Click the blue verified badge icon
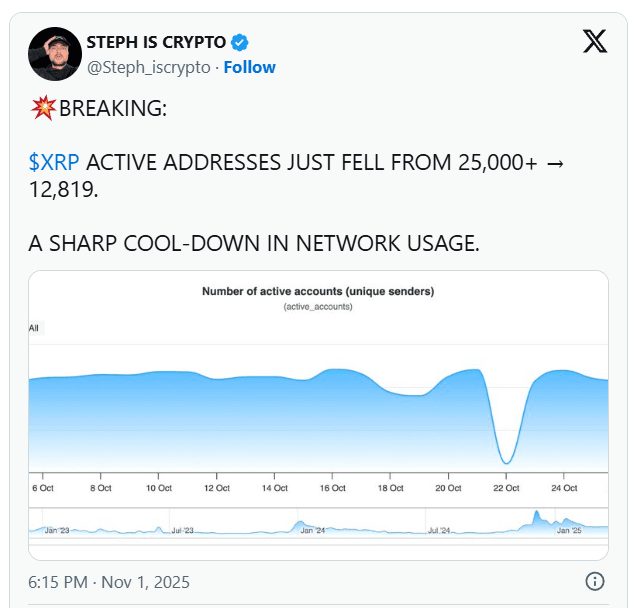 click(240, 42)
